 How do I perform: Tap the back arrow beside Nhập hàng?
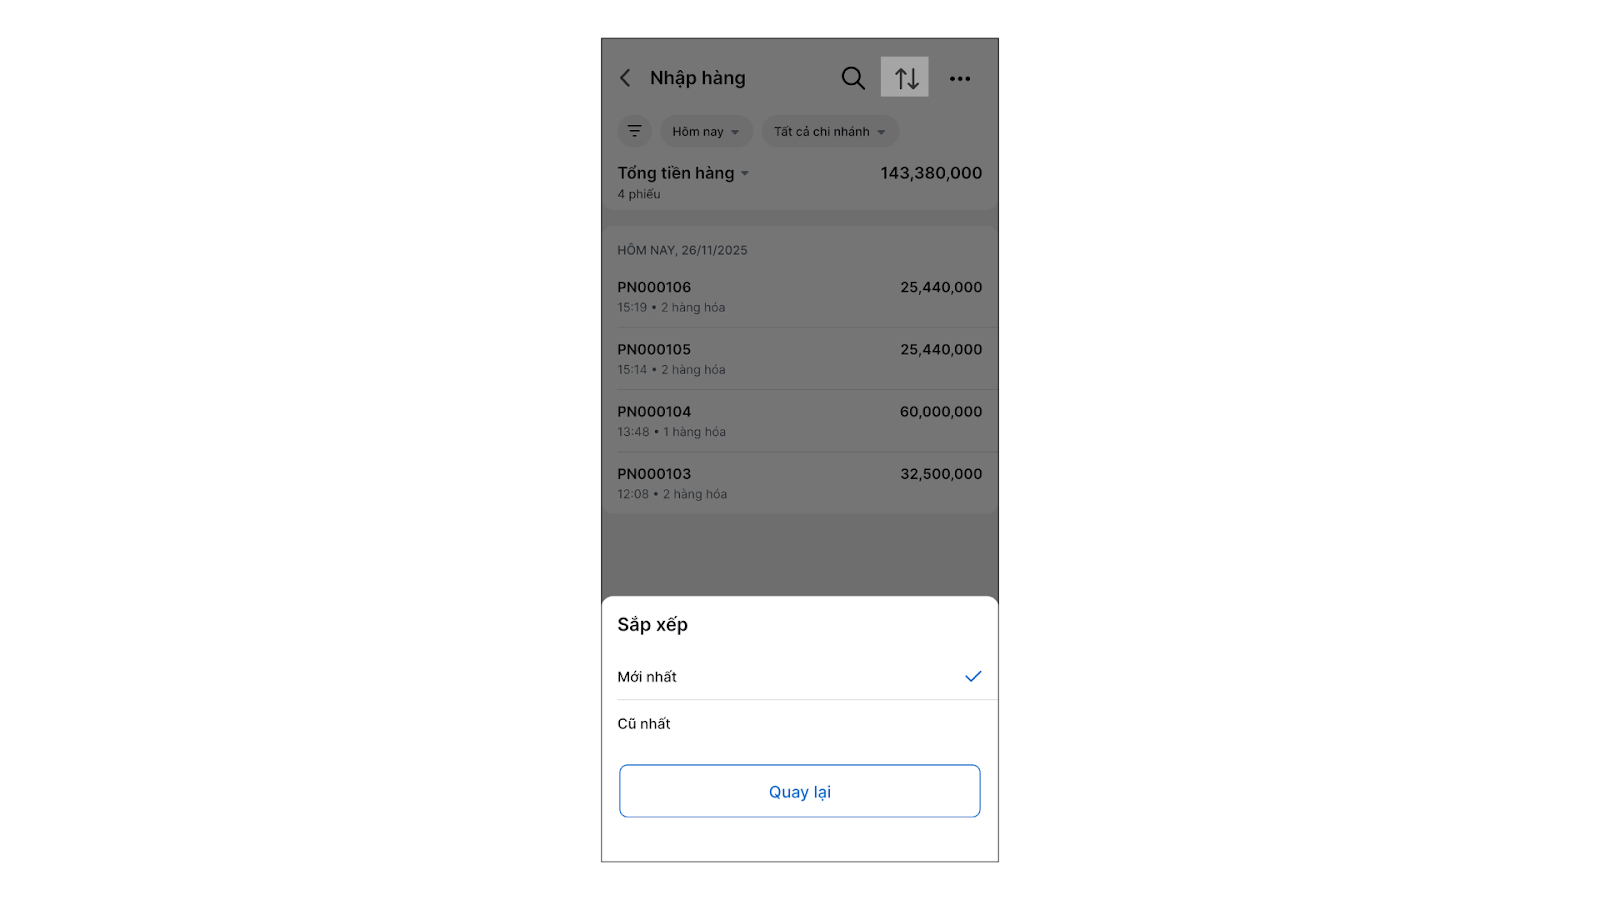click(625, 78)
